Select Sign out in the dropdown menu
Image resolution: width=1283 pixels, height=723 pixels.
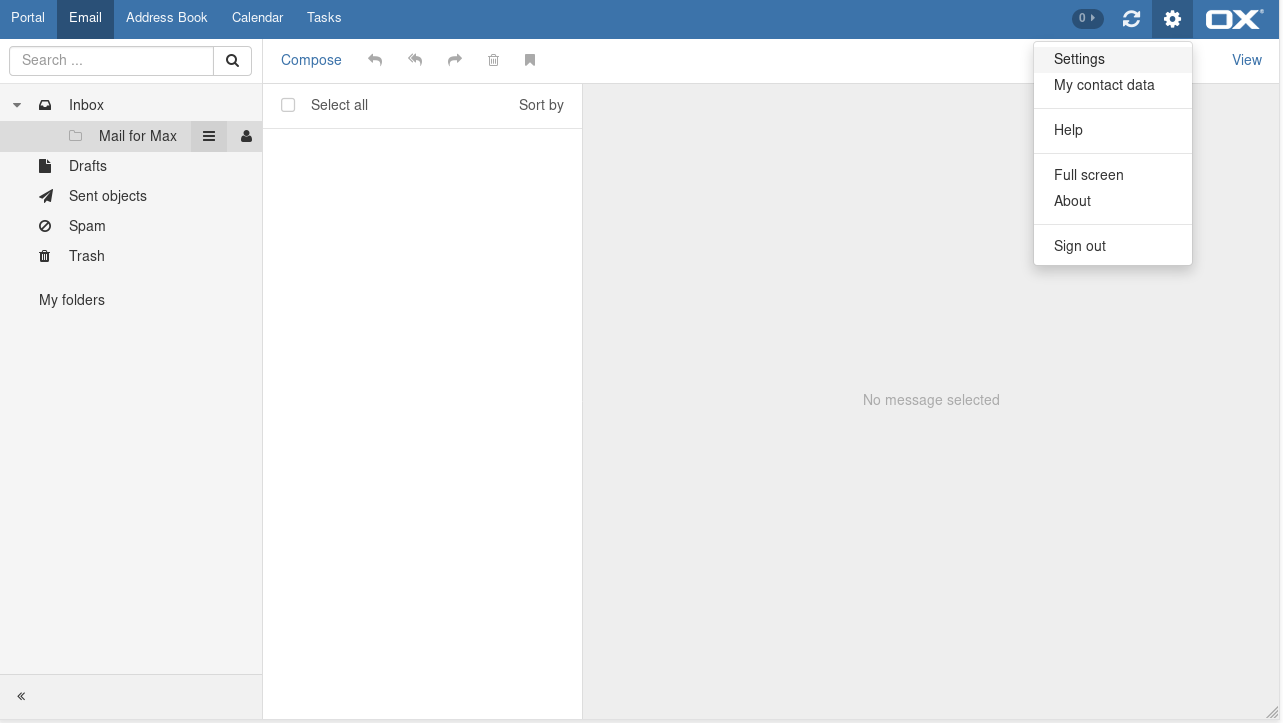tap(1080, 246)
